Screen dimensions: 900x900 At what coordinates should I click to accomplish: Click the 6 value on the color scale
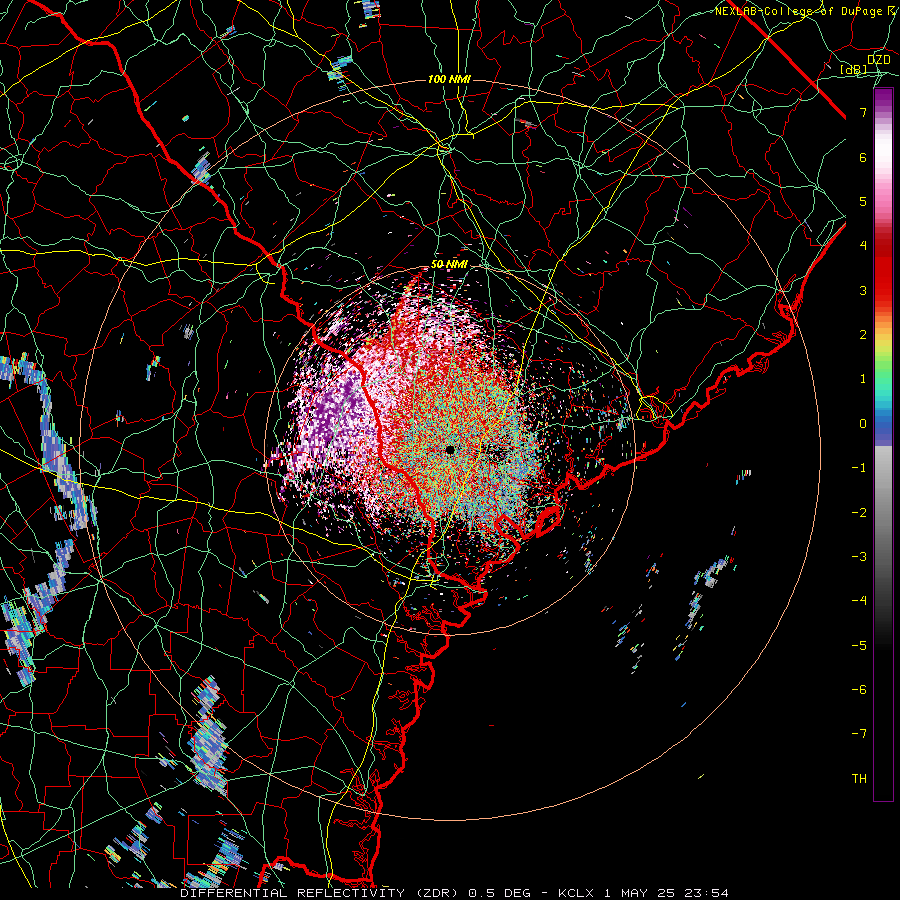tap(863, 157)
